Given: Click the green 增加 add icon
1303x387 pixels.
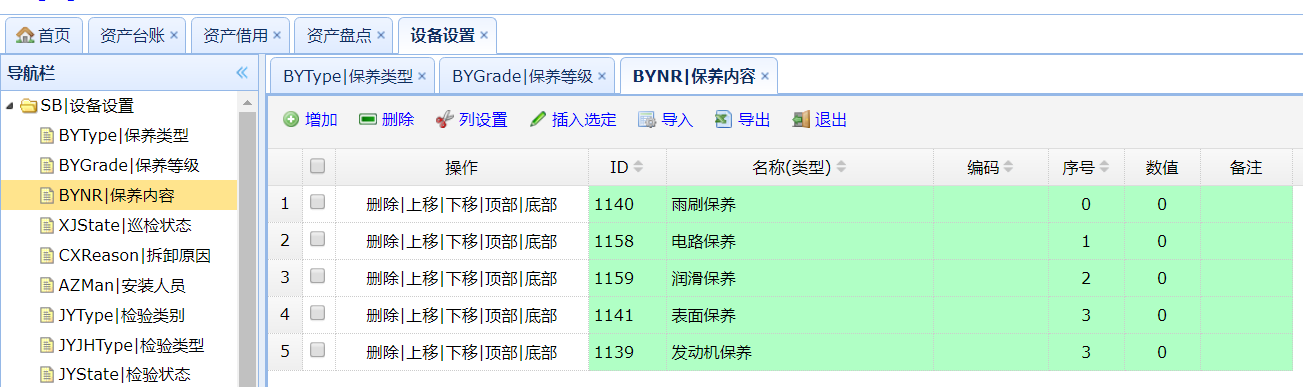Looking at the screenshot, I should [291, 120].
